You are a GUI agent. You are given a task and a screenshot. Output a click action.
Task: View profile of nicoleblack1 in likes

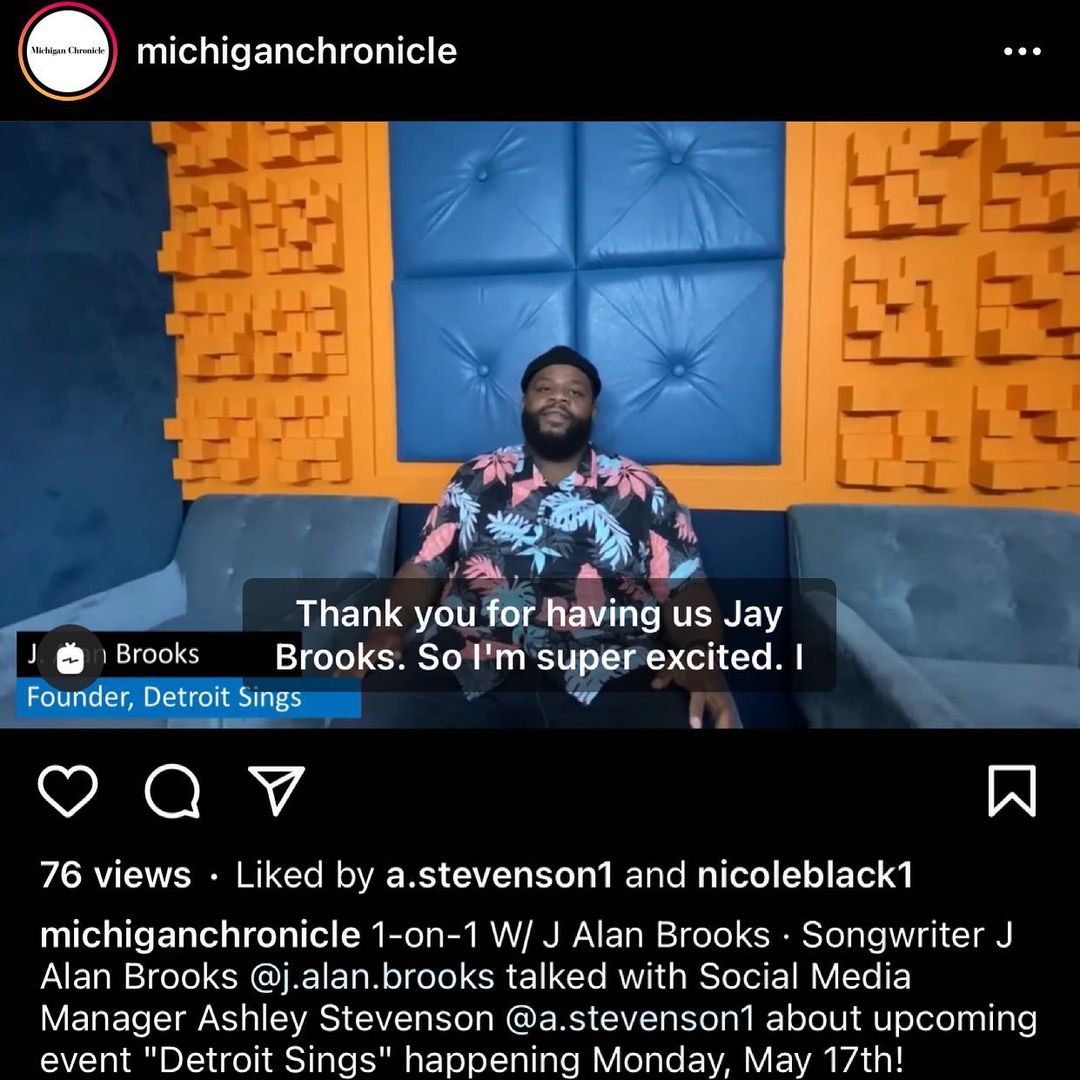(804, 875)
